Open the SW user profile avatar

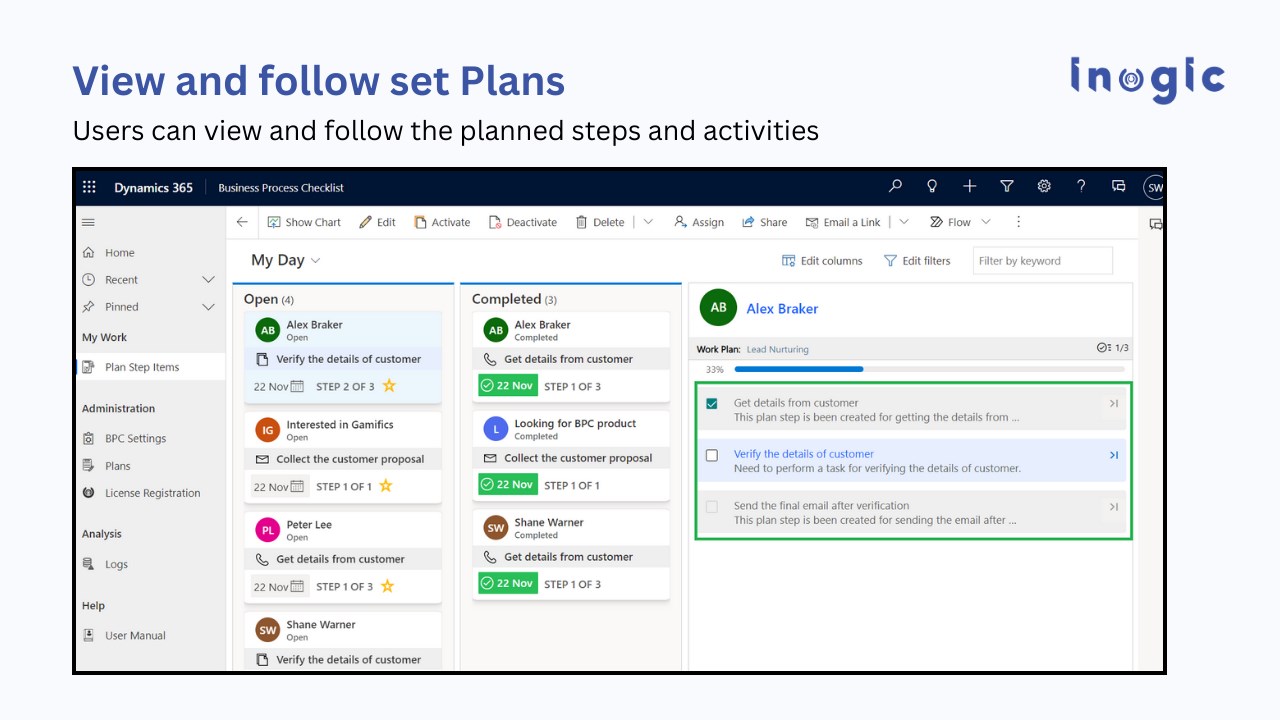click(x=1154, y=187)
